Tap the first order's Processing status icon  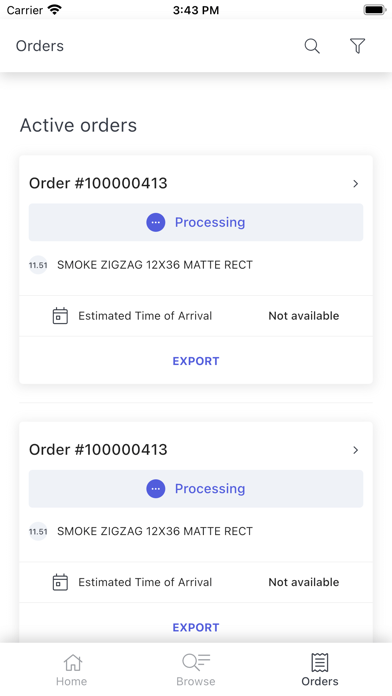tap(156, 222)
